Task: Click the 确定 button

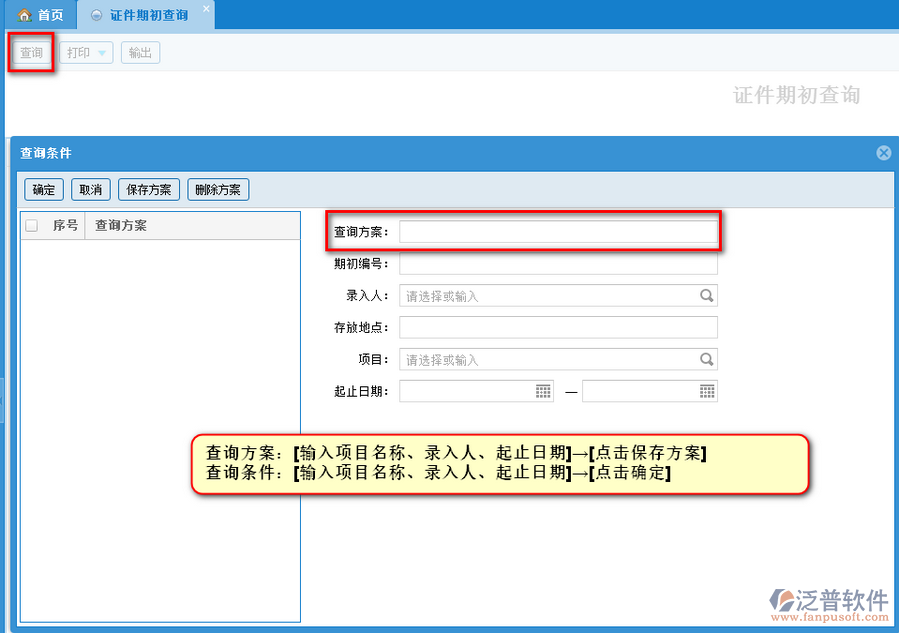Action: point(44,190)
